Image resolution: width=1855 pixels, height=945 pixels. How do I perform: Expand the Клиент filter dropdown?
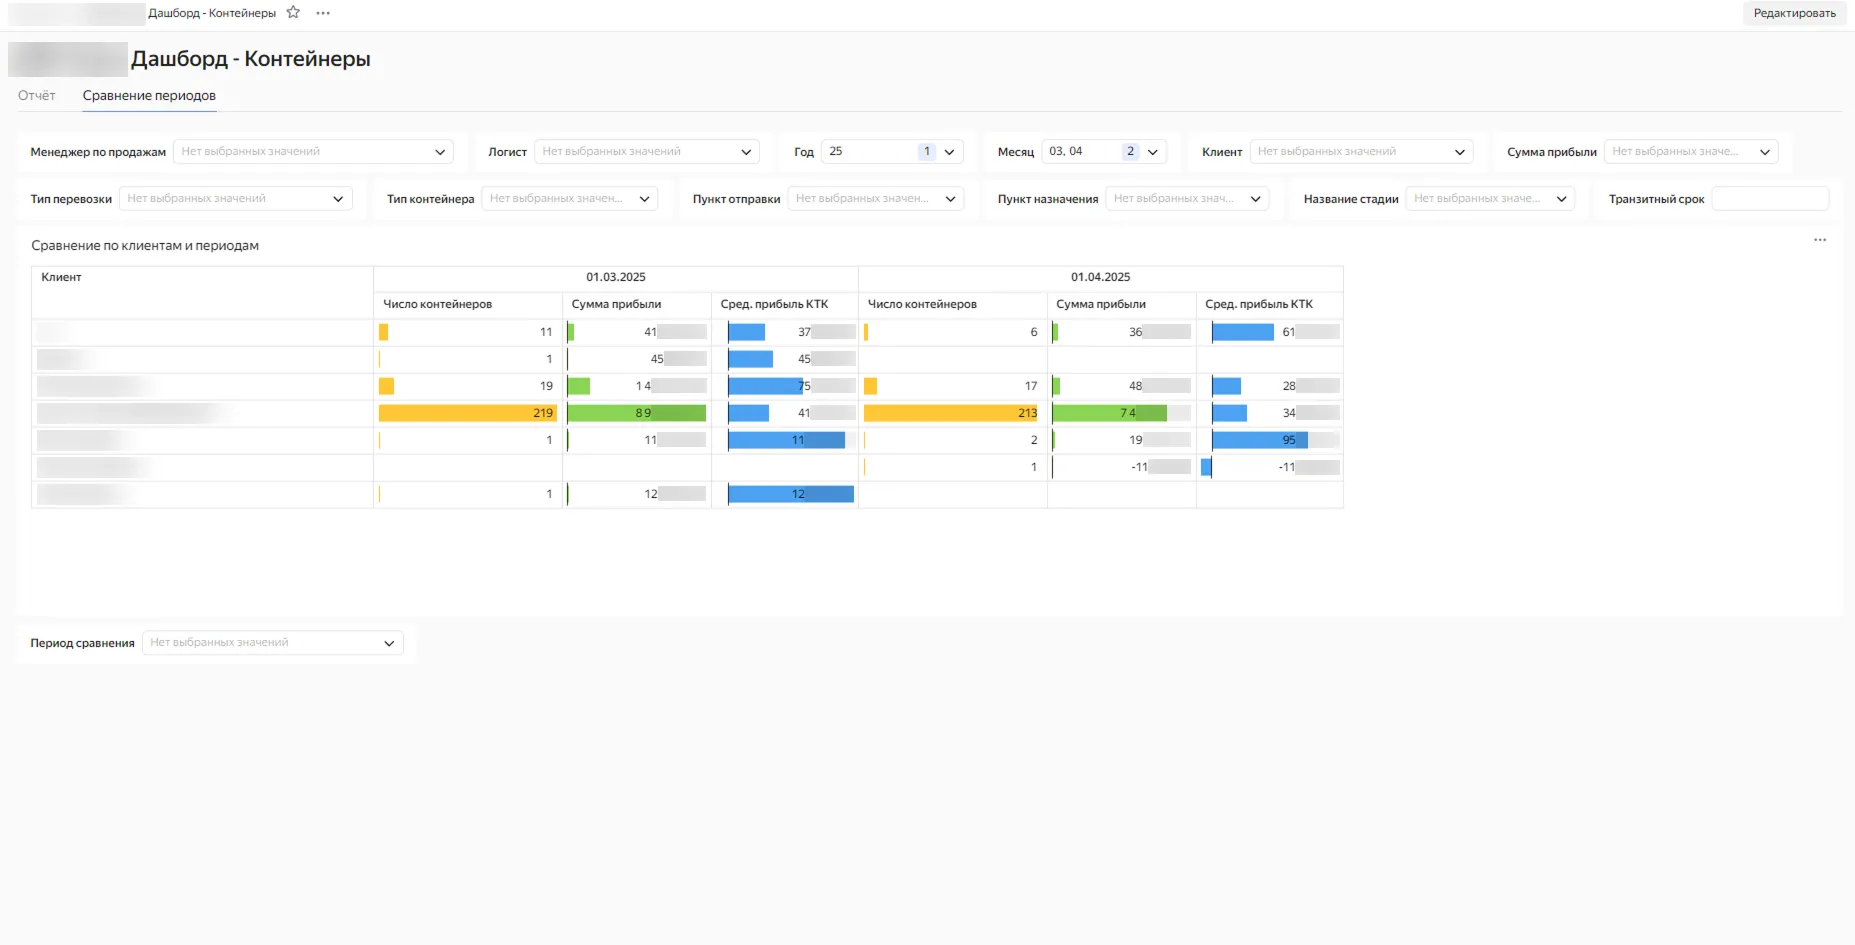pos(1360,152)
